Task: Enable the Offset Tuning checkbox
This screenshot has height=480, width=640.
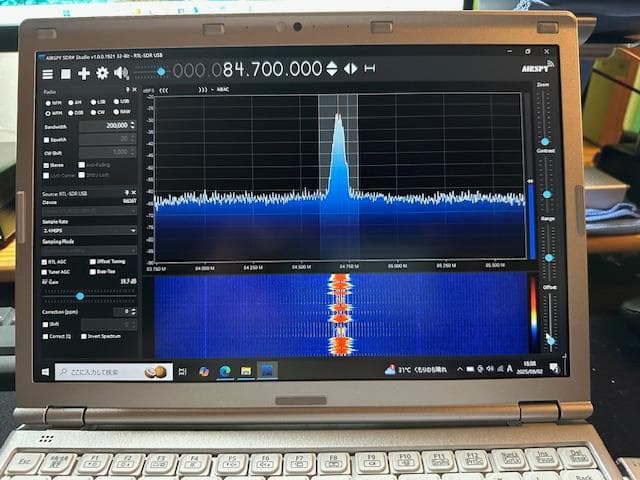Action: [93, 262]
